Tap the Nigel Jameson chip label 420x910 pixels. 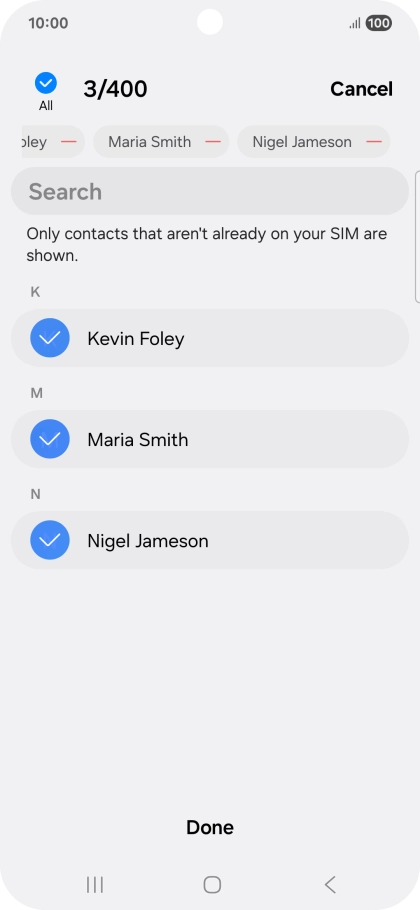pos(302,142)
